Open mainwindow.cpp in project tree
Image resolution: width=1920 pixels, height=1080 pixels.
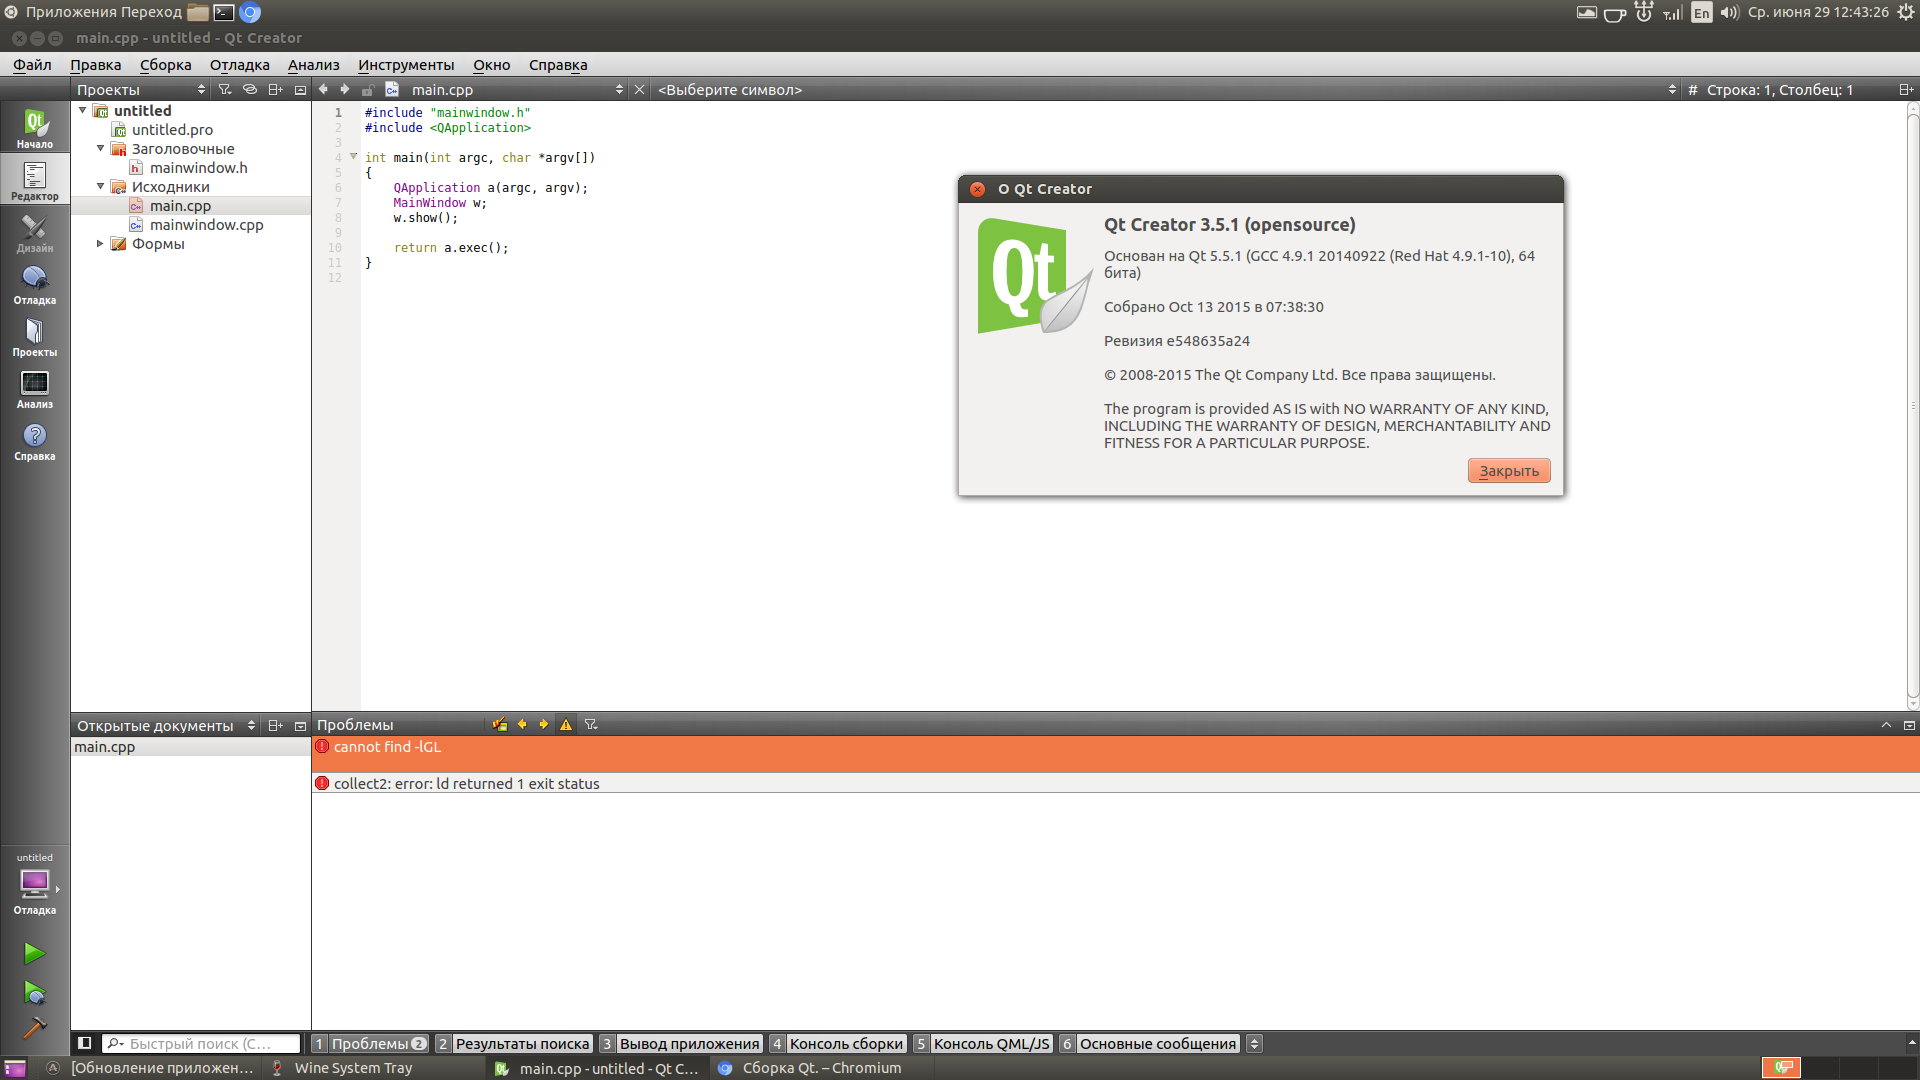(x=206, y=225)
